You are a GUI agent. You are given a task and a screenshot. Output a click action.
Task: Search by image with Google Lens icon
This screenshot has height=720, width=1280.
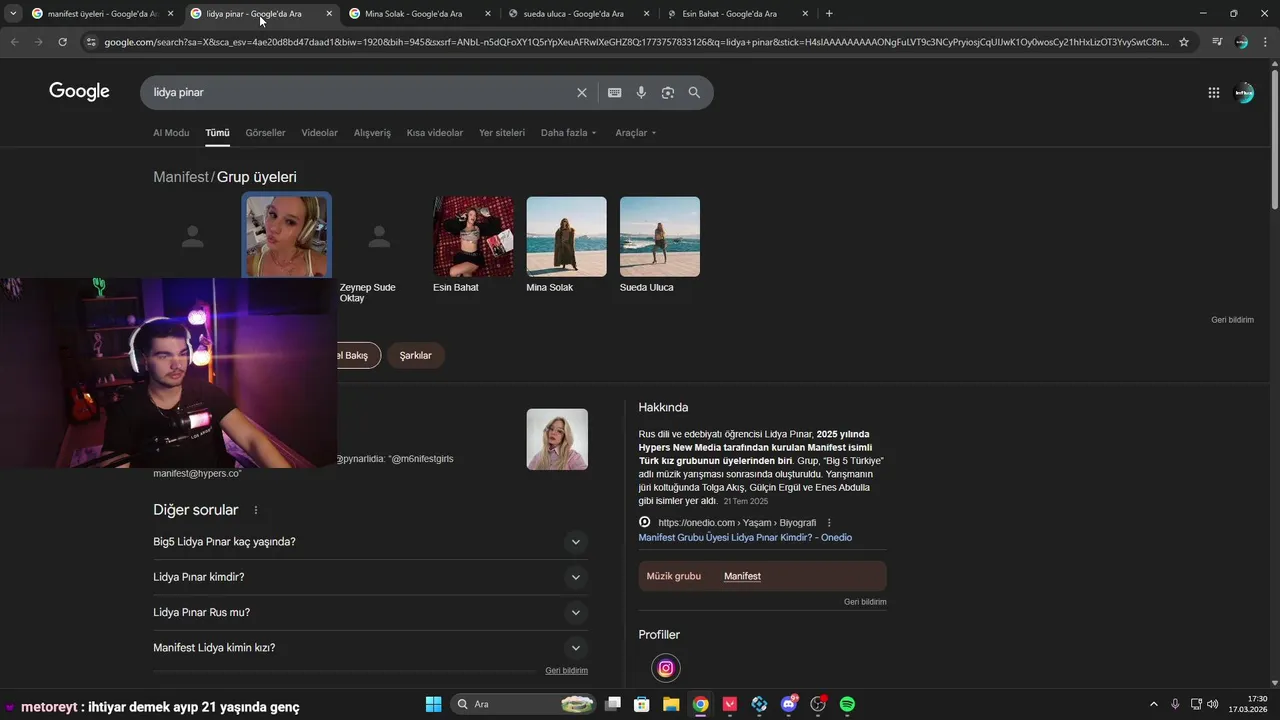pos(667,92)
